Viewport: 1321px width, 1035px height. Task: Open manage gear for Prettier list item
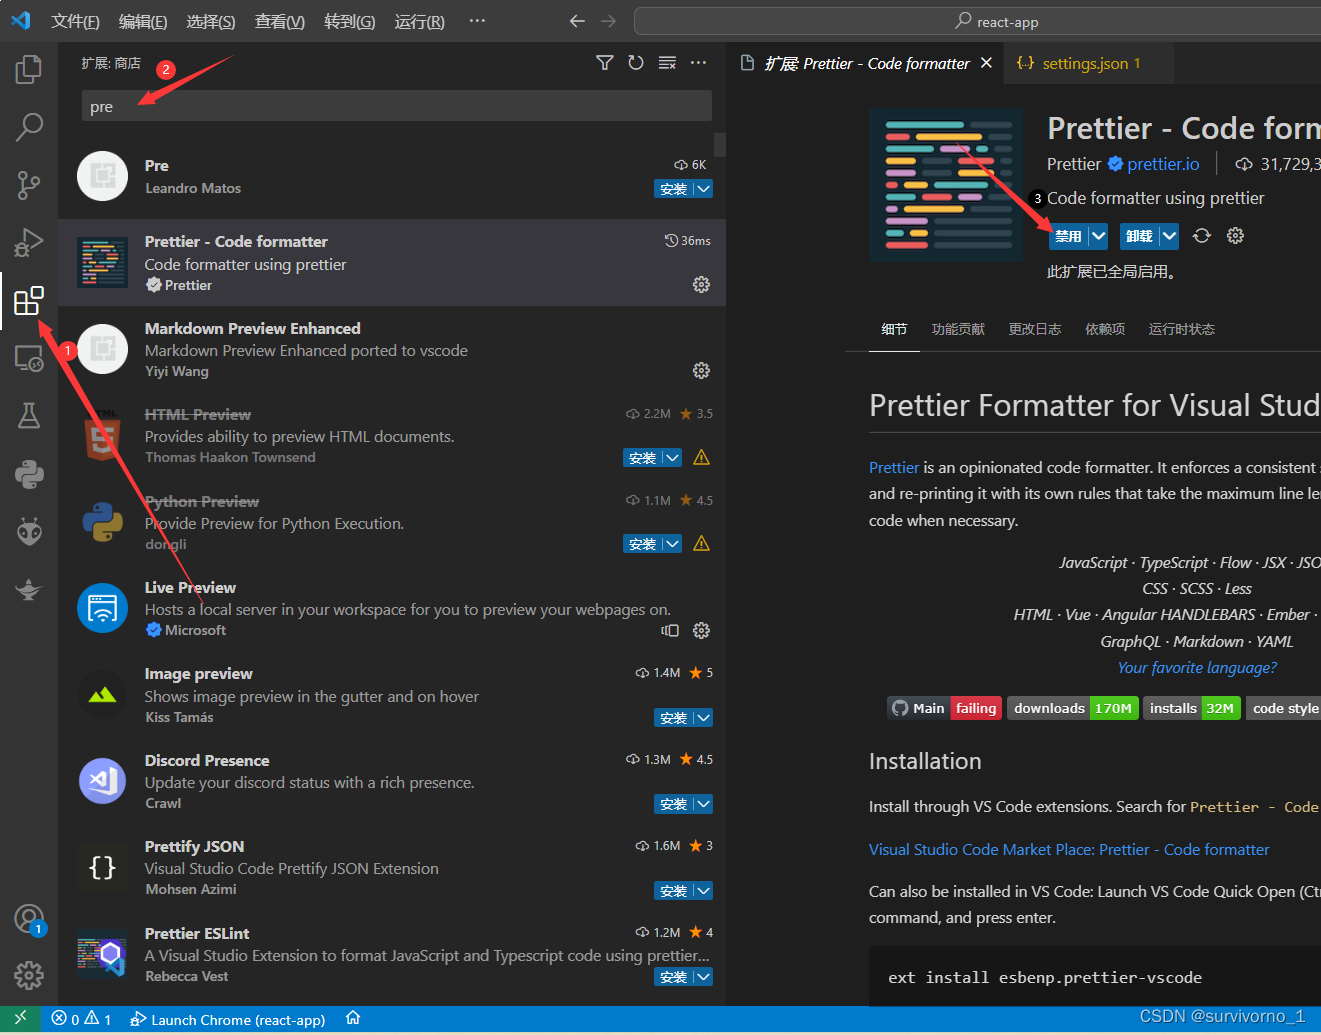pyautogui.click(x=701, y=285)
